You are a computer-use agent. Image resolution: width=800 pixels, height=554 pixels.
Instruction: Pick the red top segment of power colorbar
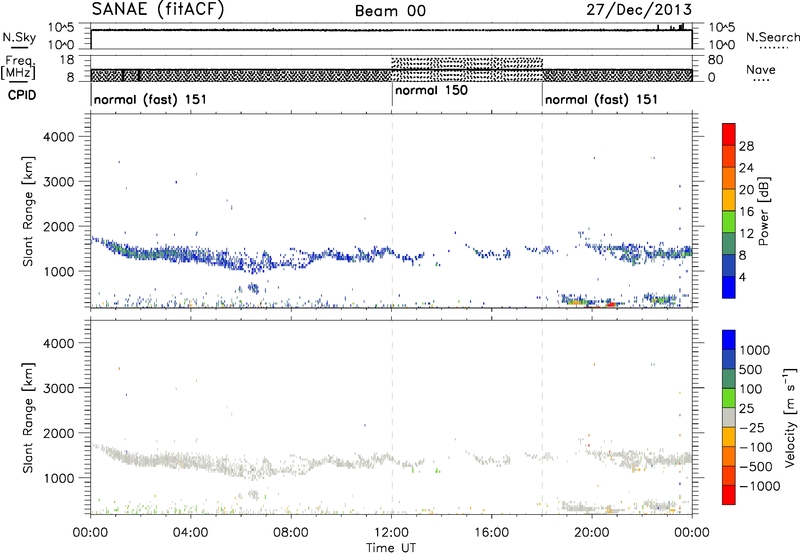point(729,134)
